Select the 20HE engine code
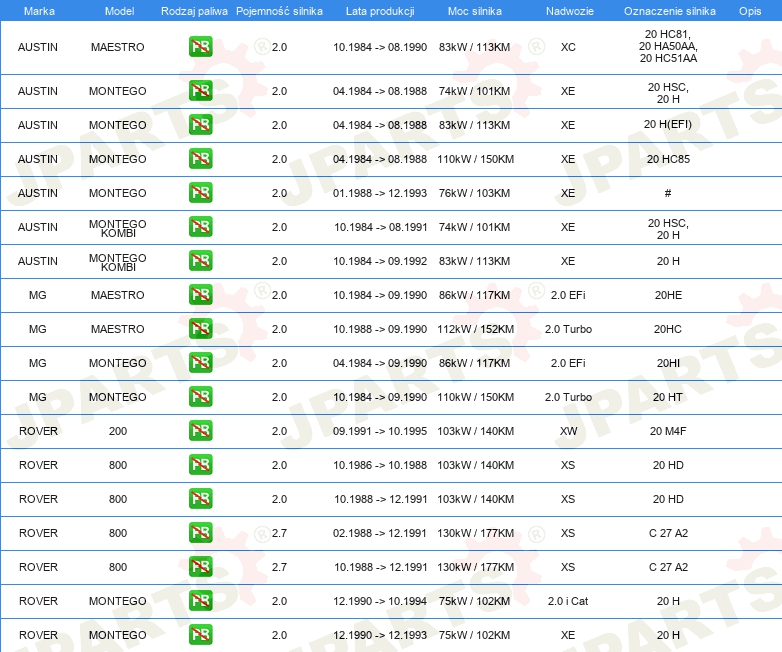Image resolution: width=782 pixels, height=652 pixels. pyautogui.click(x=668, y=295)
